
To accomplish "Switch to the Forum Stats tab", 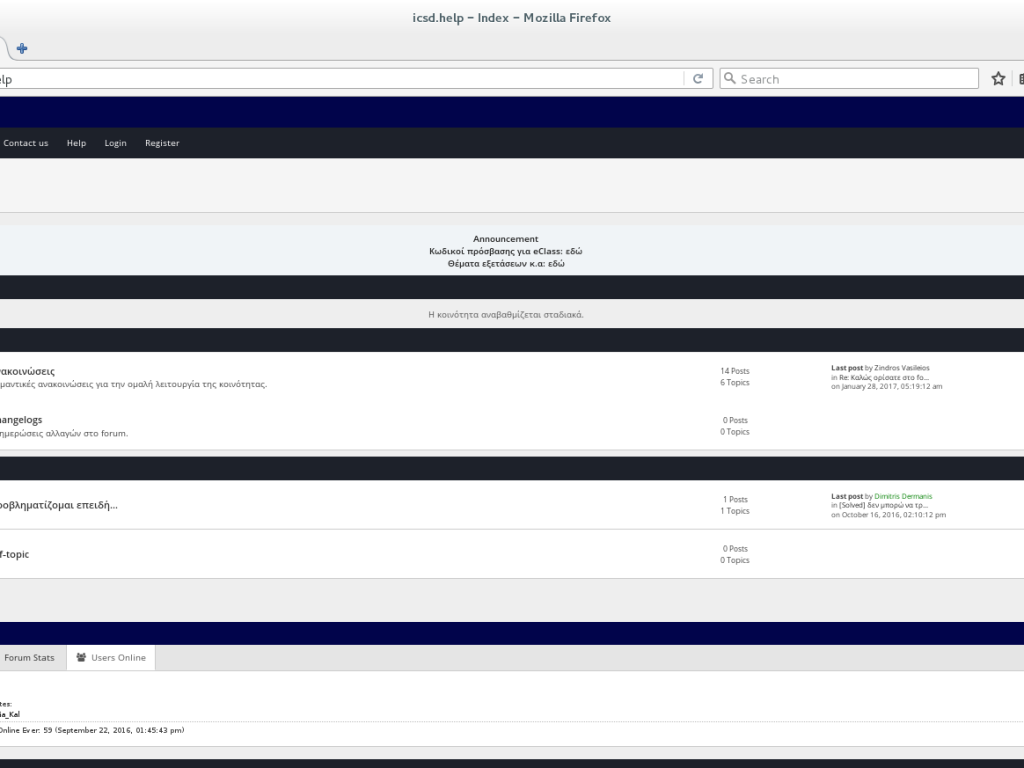I will point(29,658).
